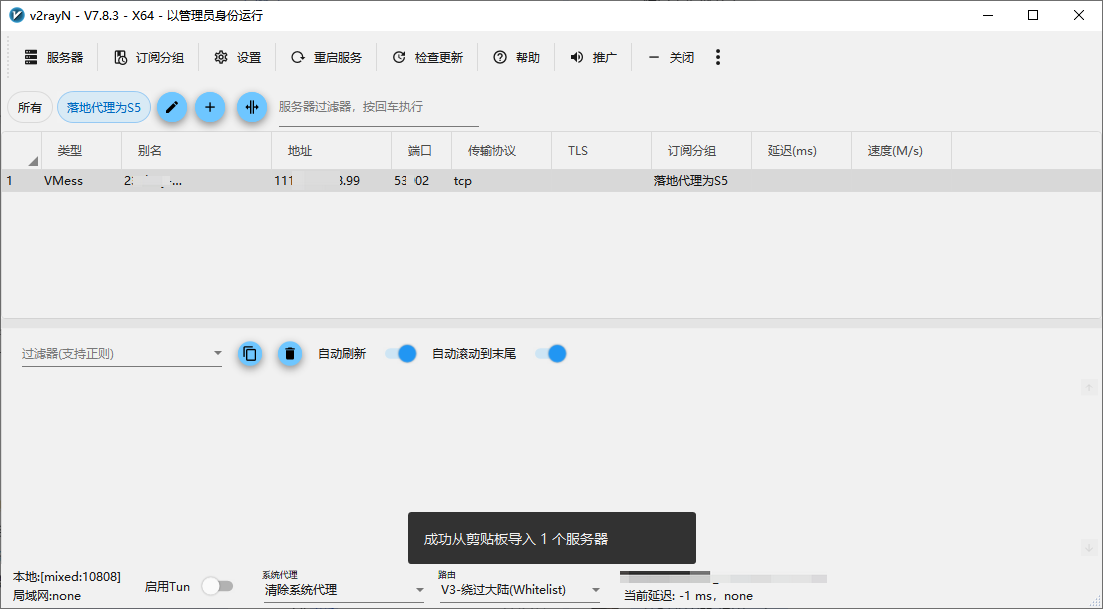Click the copy log button

click(x=250, y=354)
